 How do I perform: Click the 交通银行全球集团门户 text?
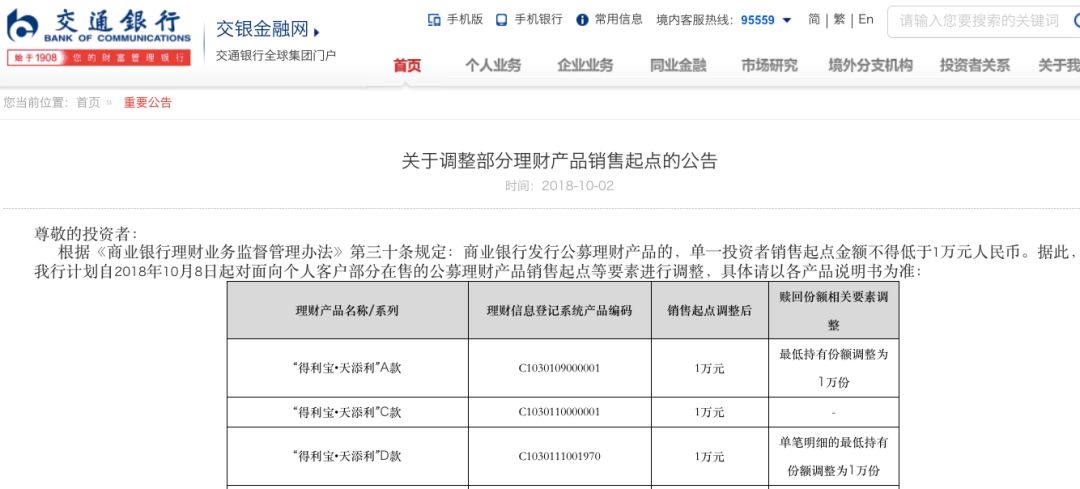pyautogui.click(x=276, y=56)
